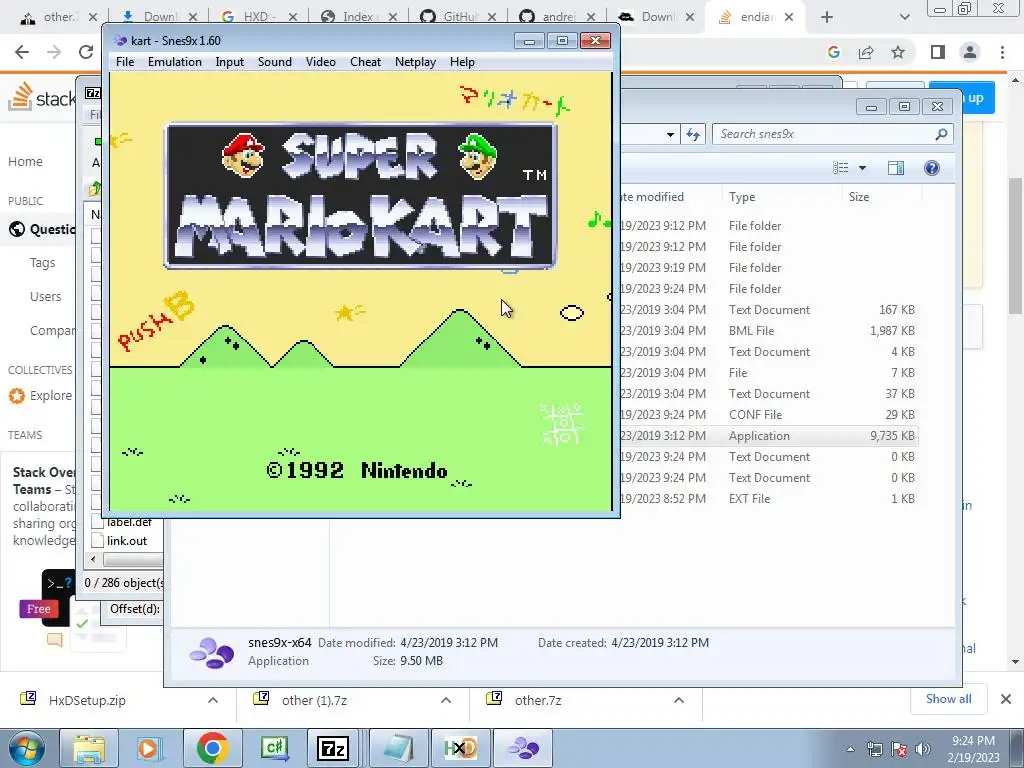Click Chrome's forward arrow
The width and height of the screenshot is (1024, 768).
[54, 52]
